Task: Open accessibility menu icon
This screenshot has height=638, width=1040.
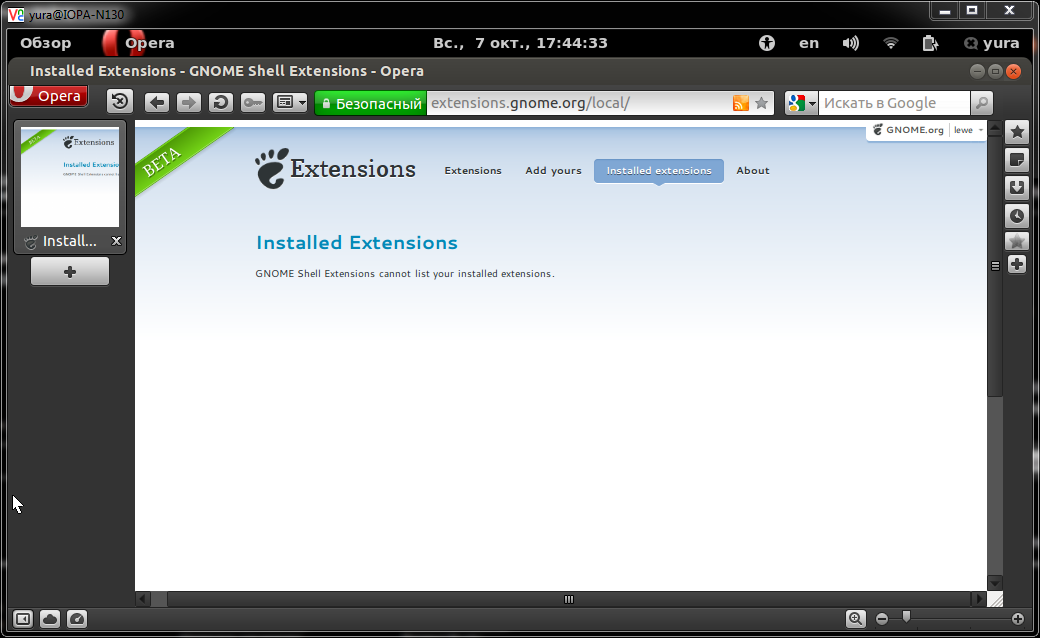Action: (x=767, y=43)
